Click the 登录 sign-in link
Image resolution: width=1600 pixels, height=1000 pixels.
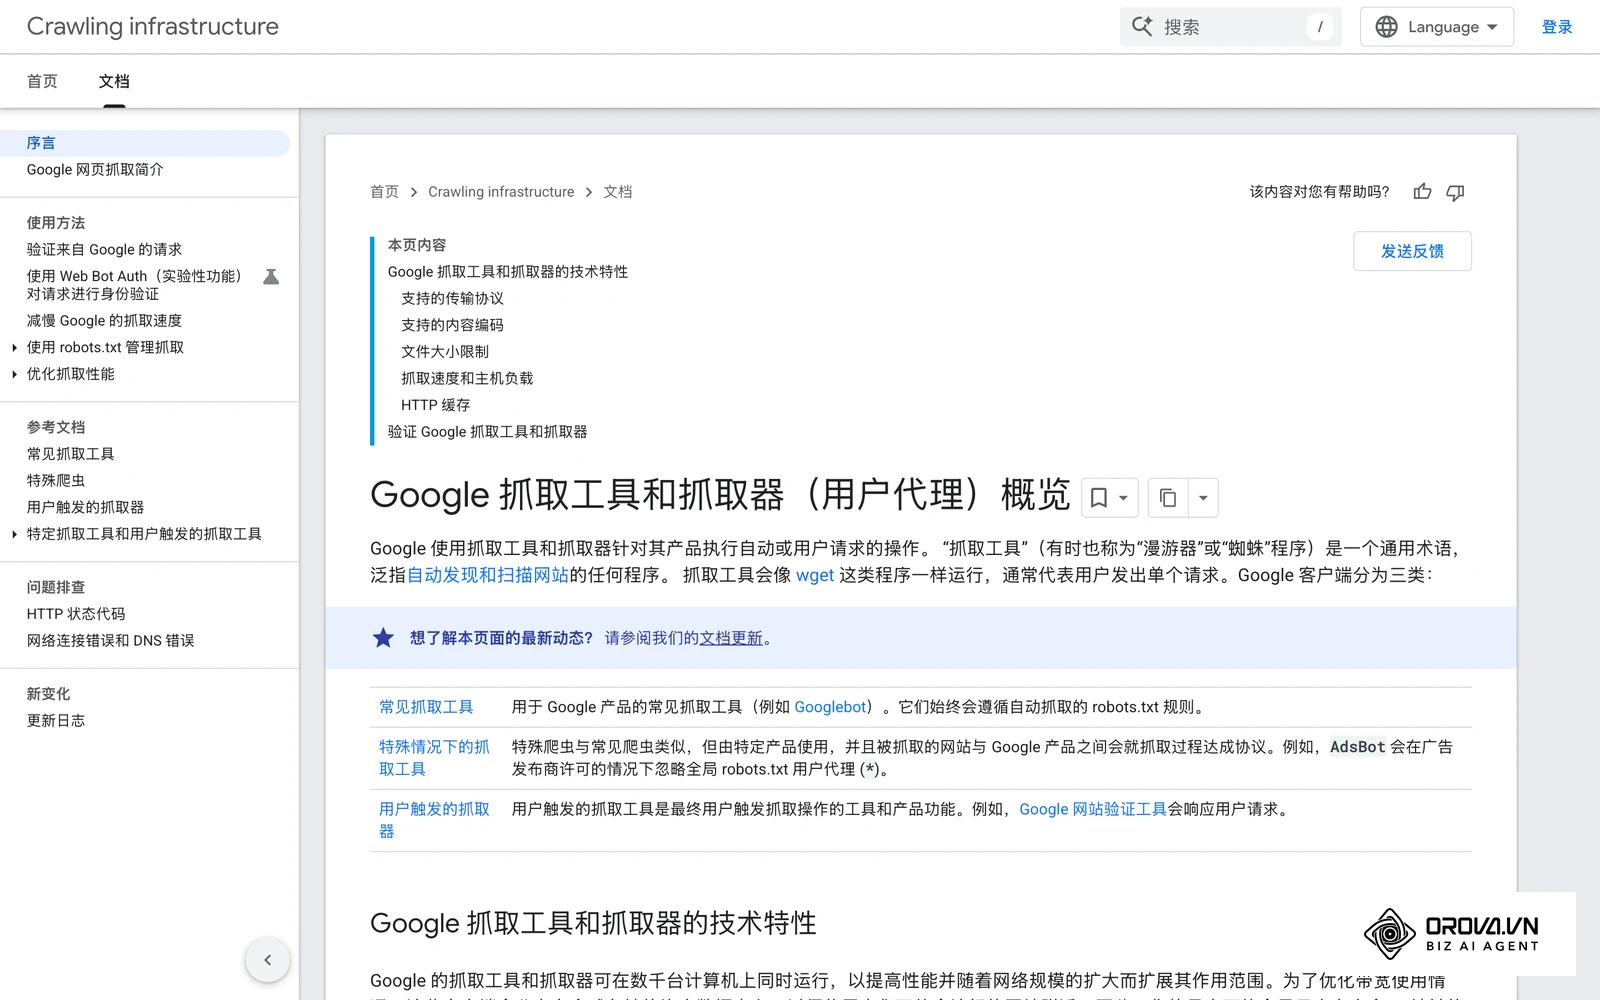[x=1557, y=27]
